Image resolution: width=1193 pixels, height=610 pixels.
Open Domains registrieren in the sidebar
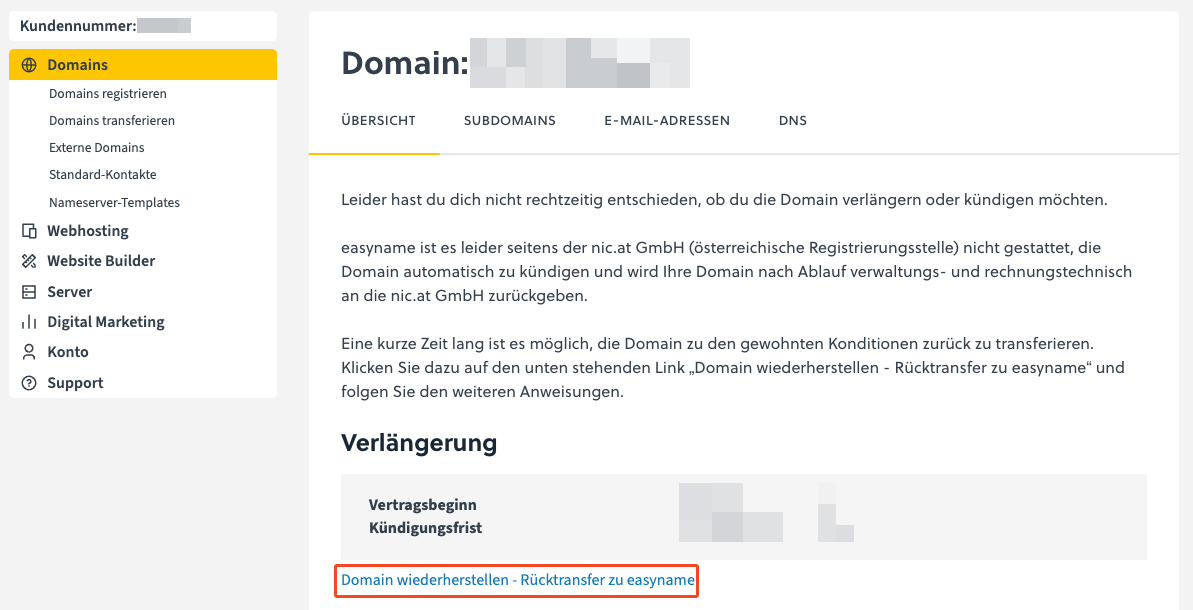coord(108,94)
